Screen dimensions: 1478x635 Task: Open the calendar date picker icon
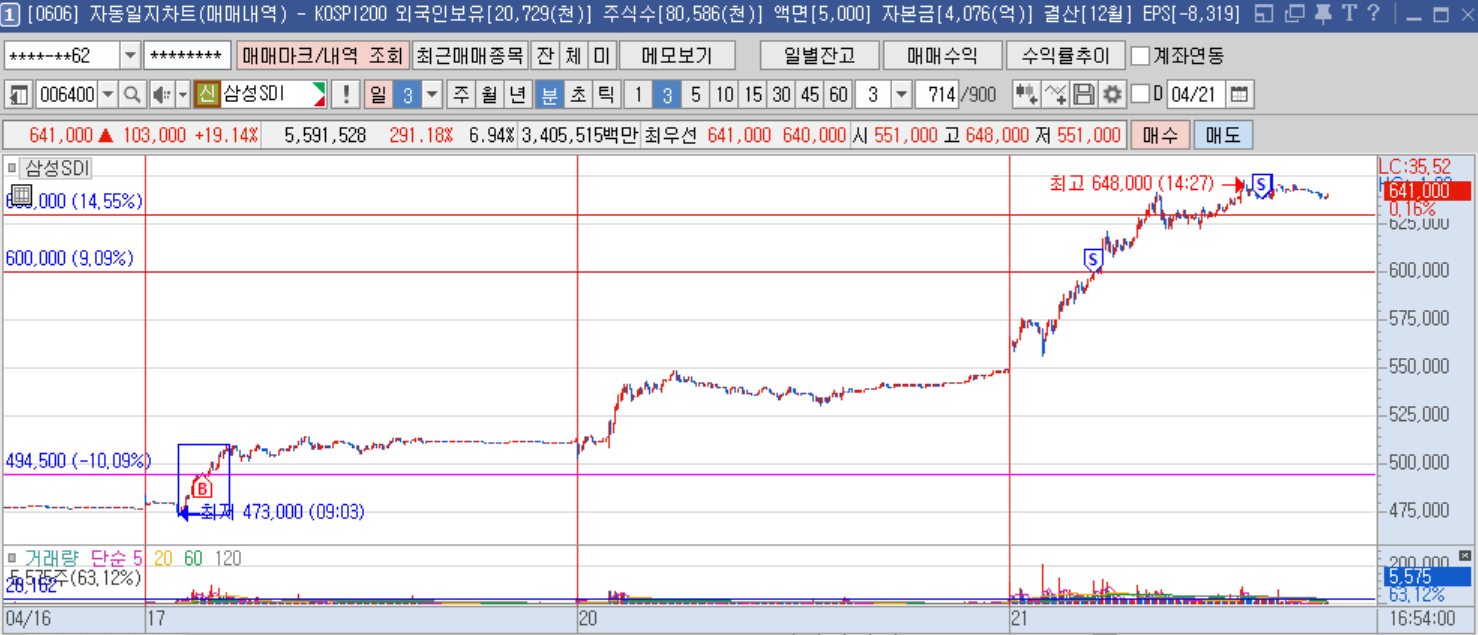pyautogui.click(x=1239, y=95)
